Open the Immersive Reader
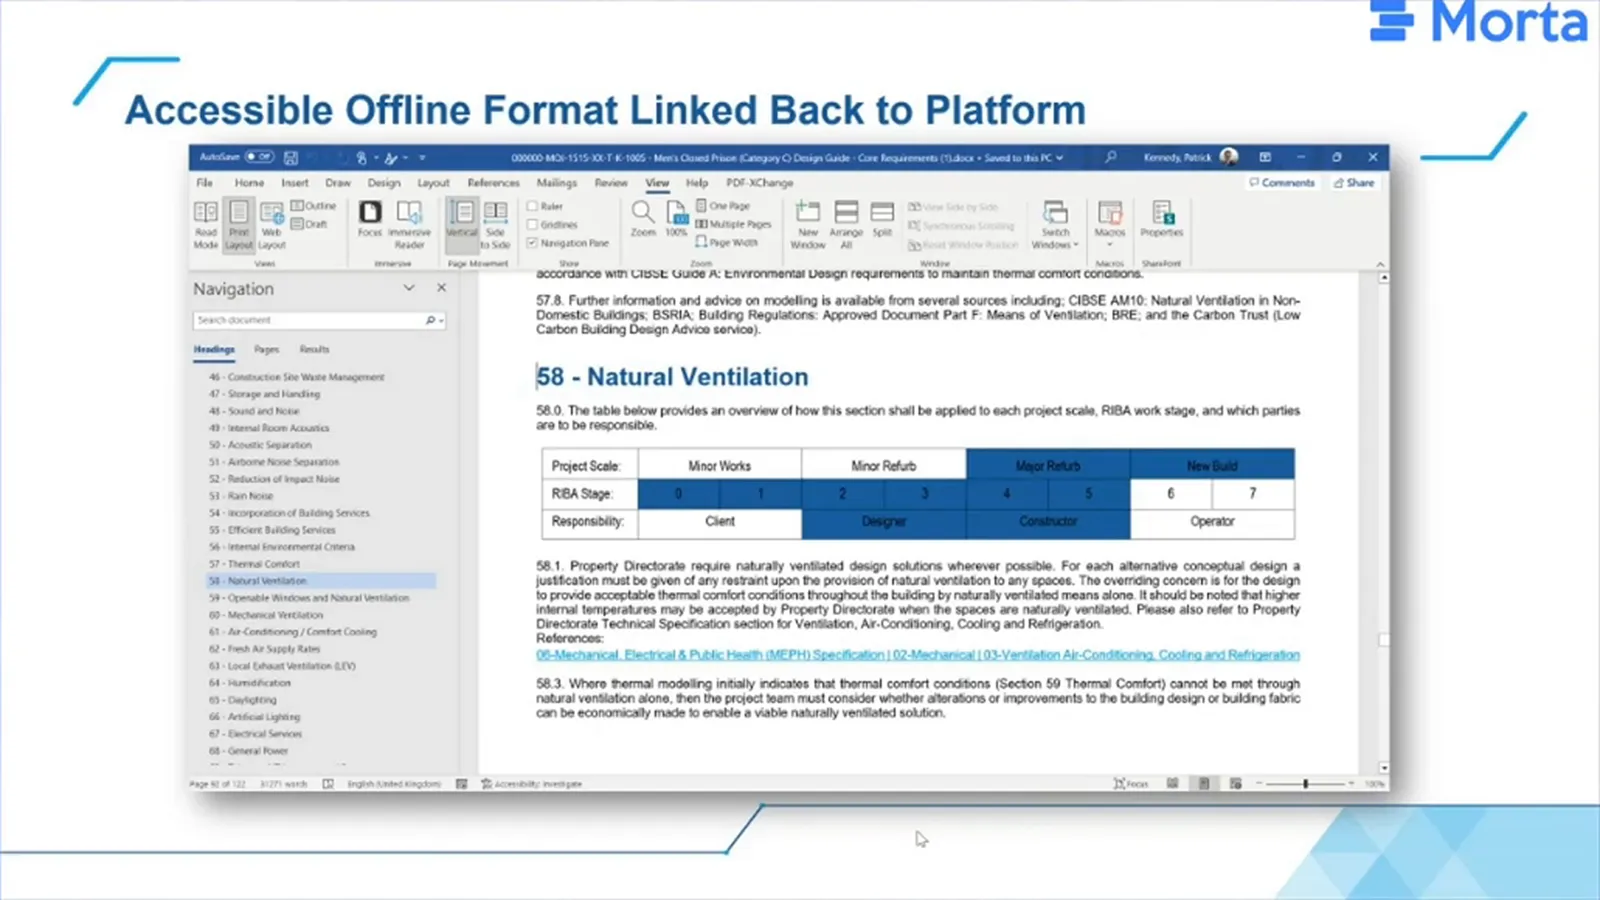 [409, 225]
